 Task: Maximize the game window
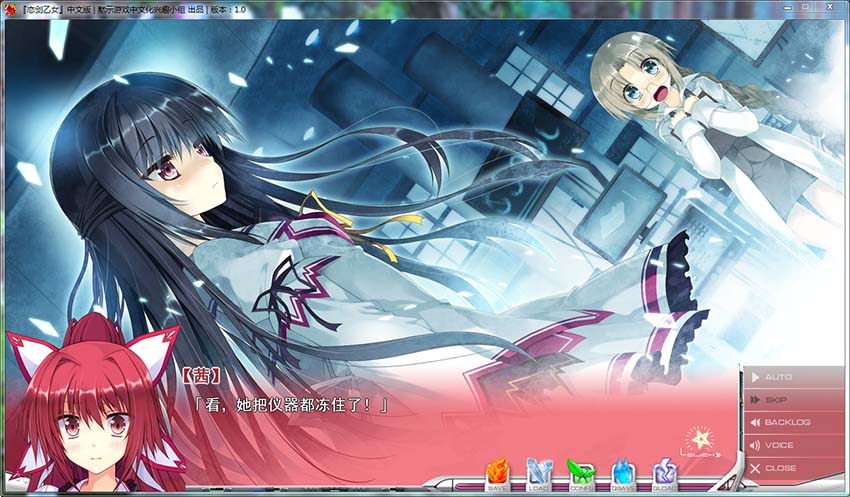[806, 7]
